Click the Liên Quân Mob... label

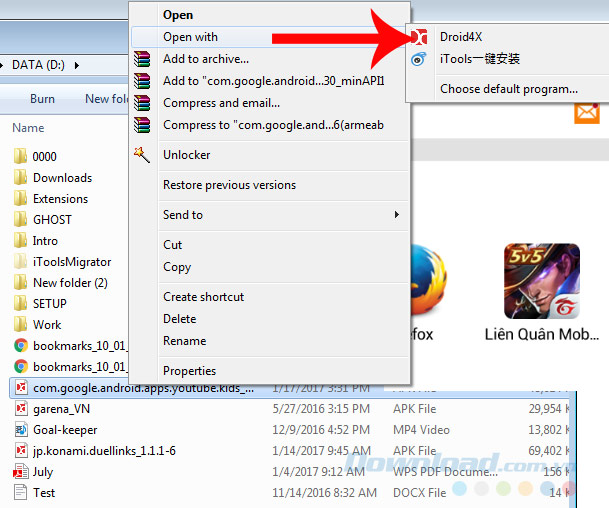click(x=542, y=334)
